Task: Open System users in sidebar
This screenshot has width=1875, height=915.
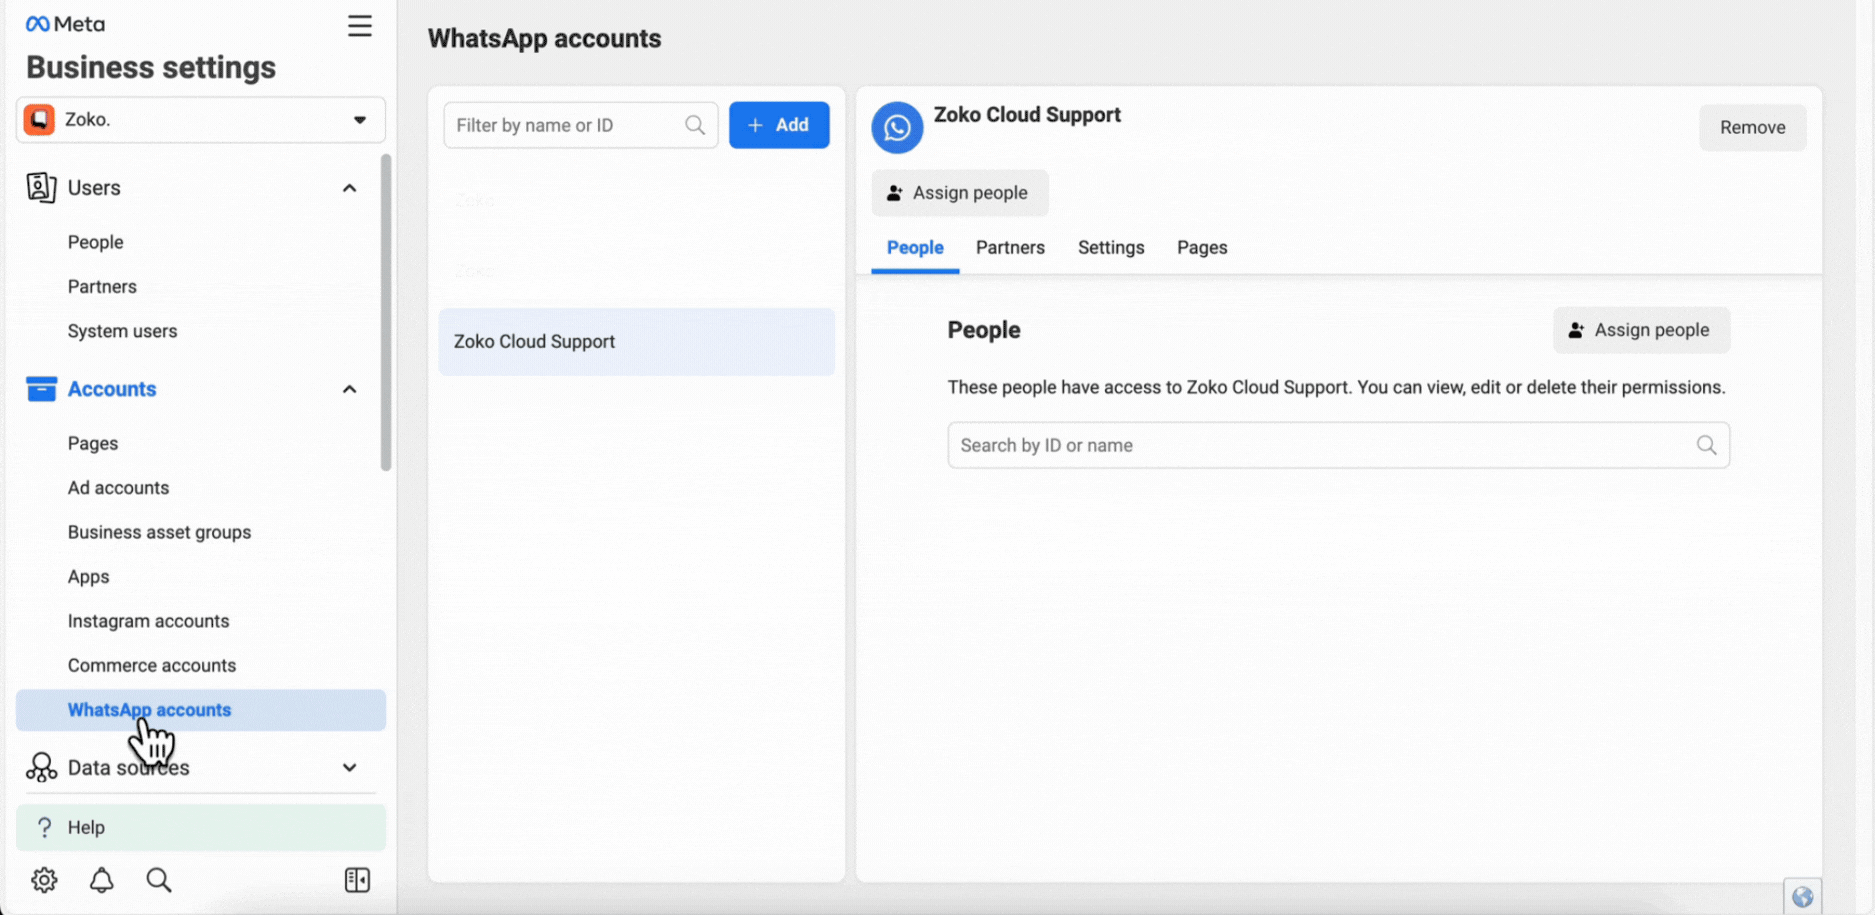Action: coord(122,331)
